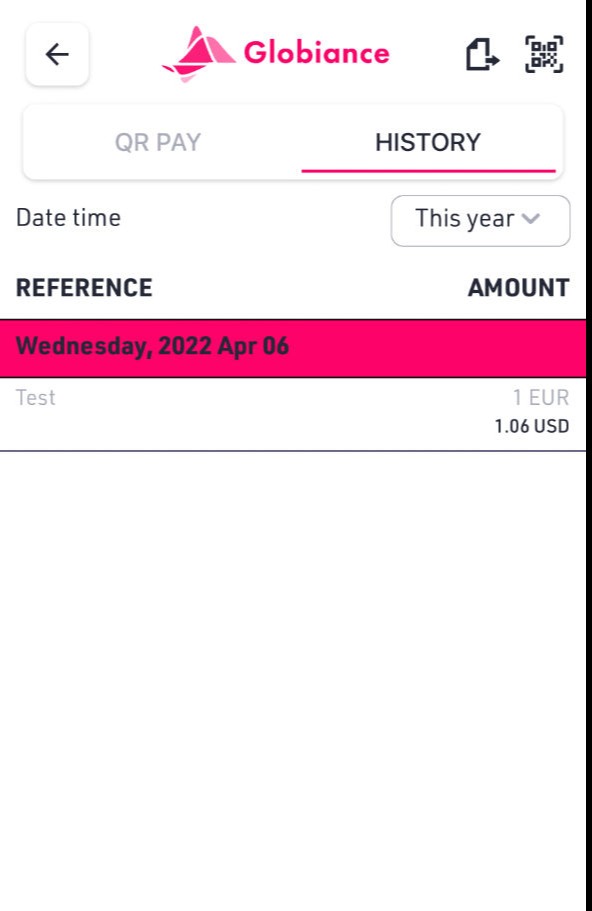592x911 pixels.
Task: Select the HISTORY tab
Action: point(429,142)
